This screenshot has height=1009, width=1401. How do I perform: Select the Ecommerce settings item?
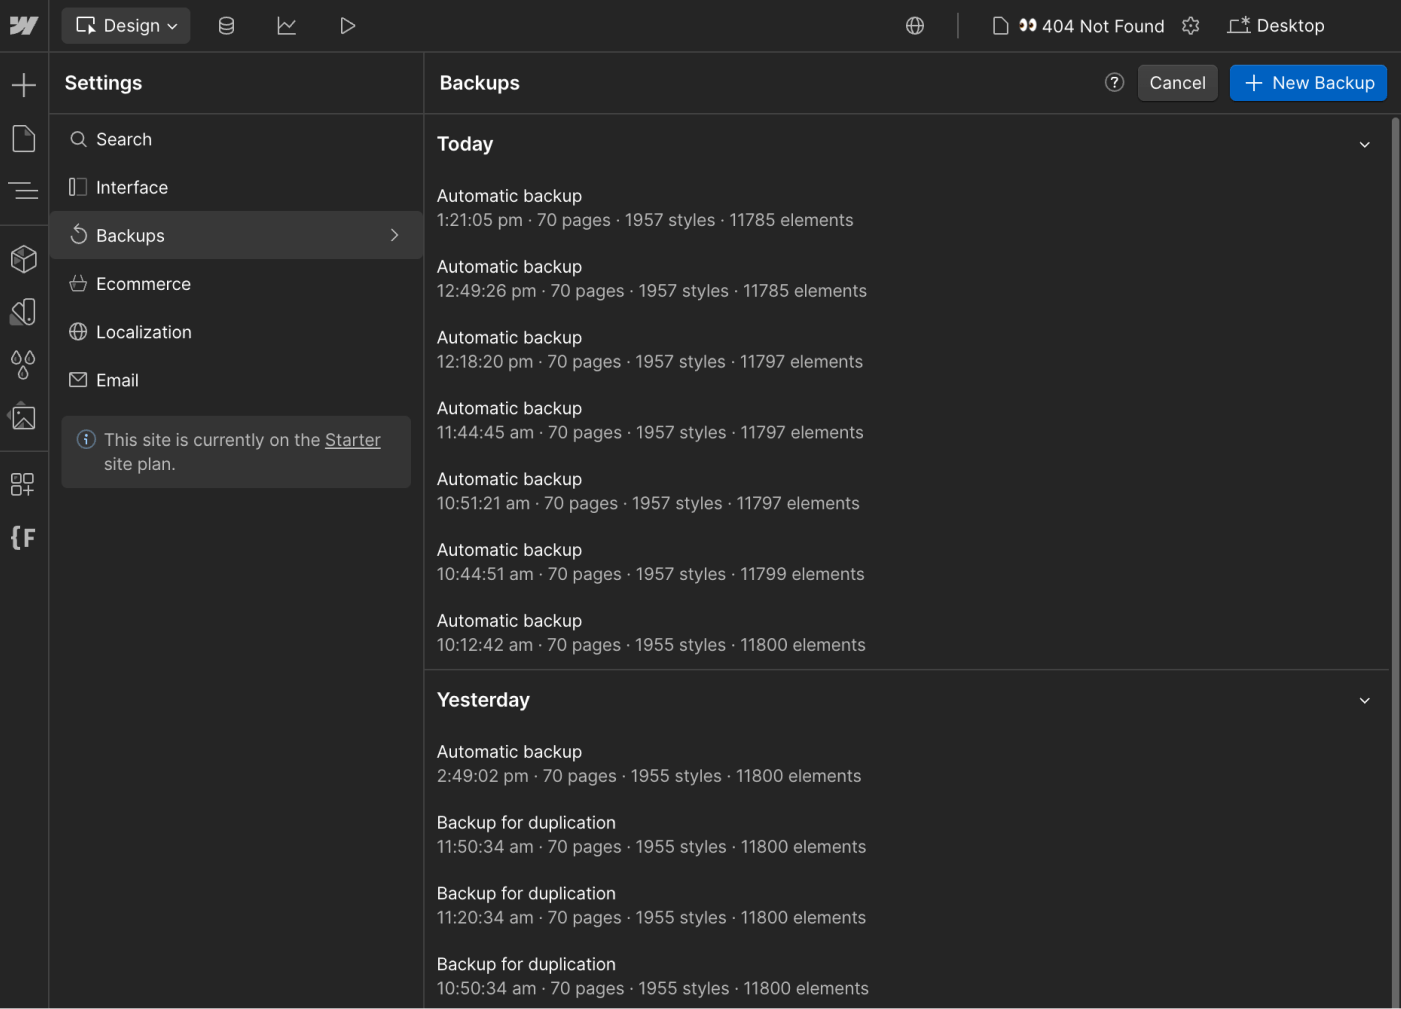coord(143,283)
